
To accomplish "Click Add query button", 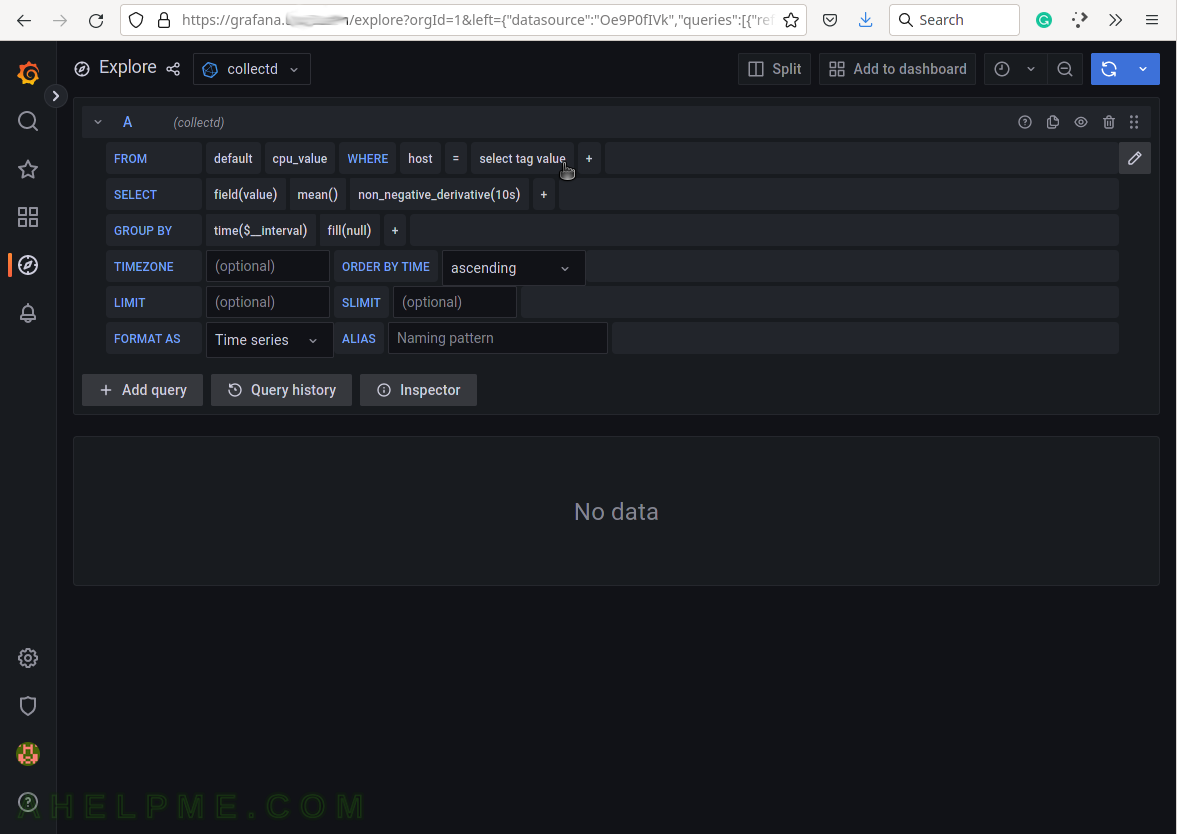I will pyautogui.click(x=143, y=390).
